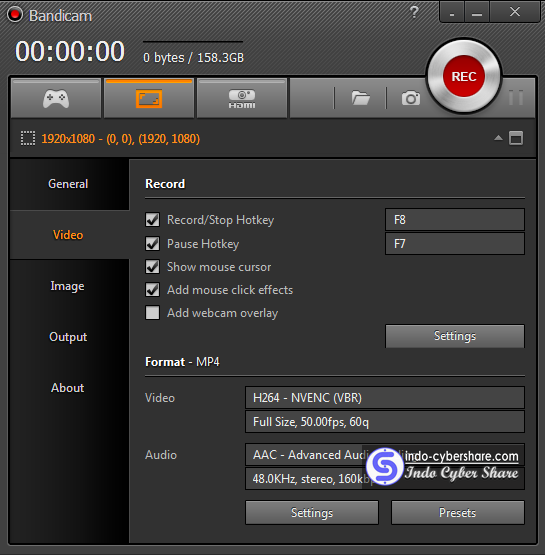Open Record section Settings button
This screenshot has width=545, height=555.
tap(455, 336)
